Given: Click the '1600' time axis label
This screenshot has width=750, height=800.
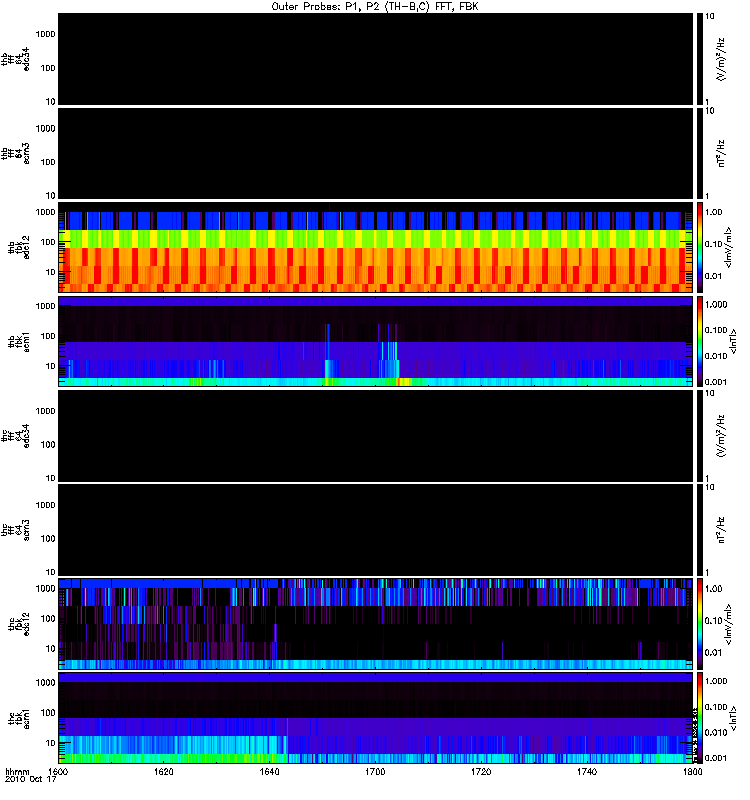Looking at the screenshot, I should (58, 771).
